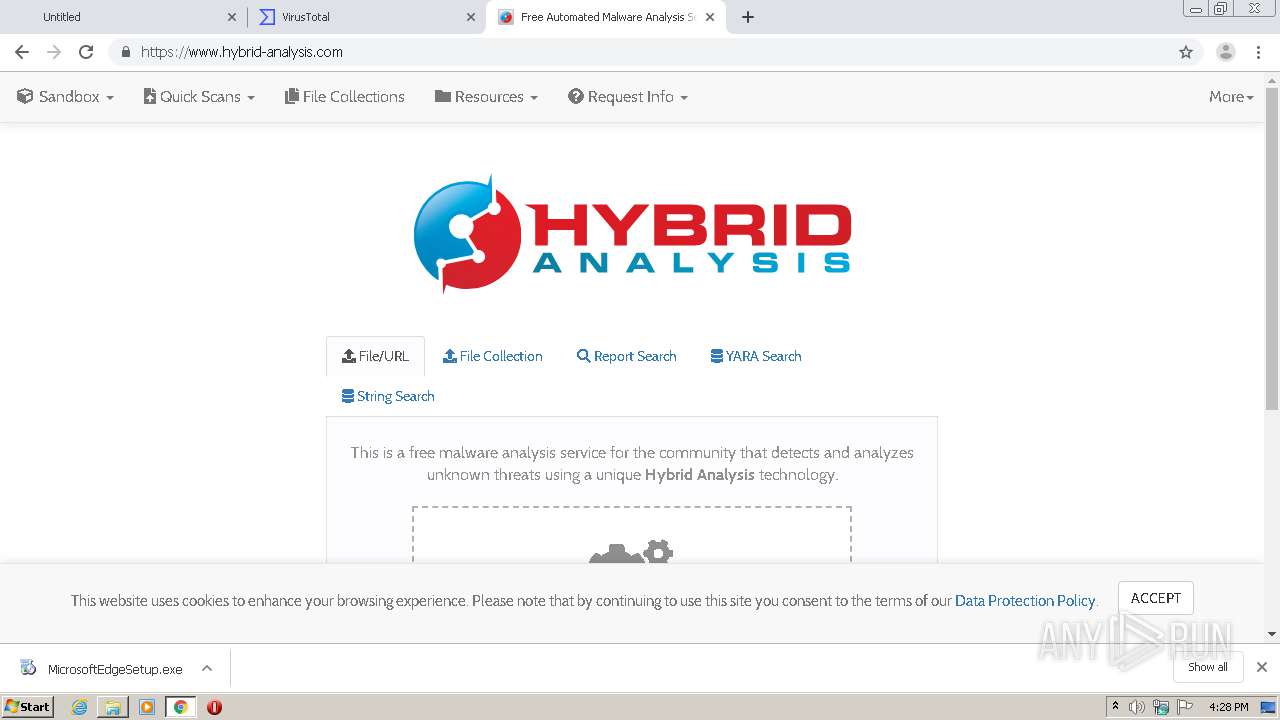Click the Request Info question-mark icon

[x=576, y=96]
